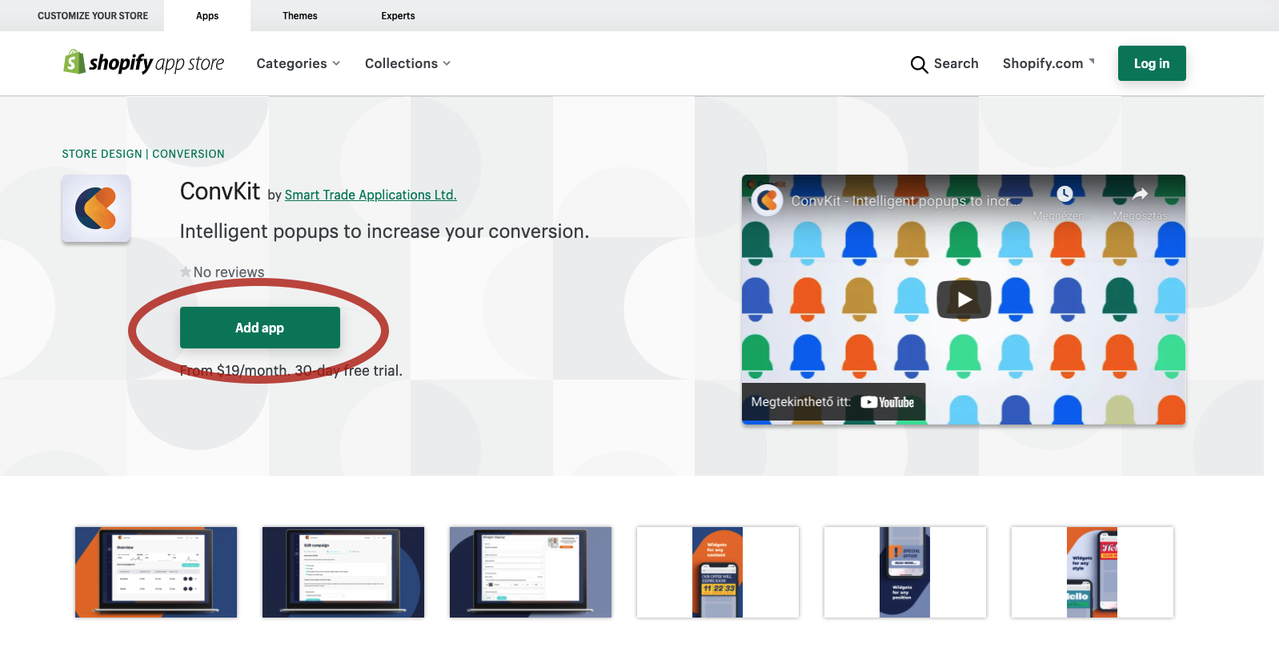Switch to the Apps tab
This screenshot has width=1280, height=648.
point(207,16)
